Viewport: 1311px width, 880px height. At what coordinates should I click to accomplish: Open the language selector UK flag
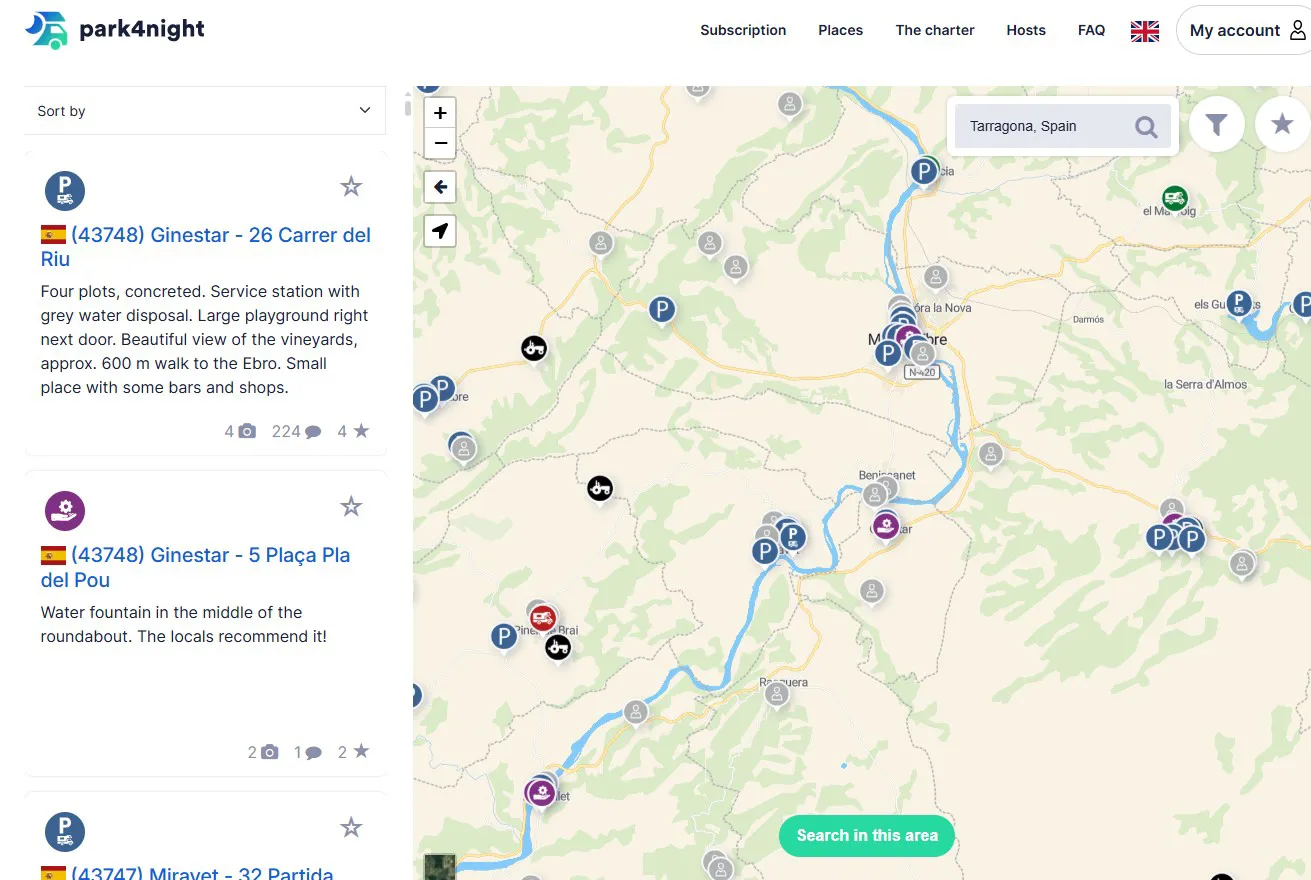(x=1145, y=31)
